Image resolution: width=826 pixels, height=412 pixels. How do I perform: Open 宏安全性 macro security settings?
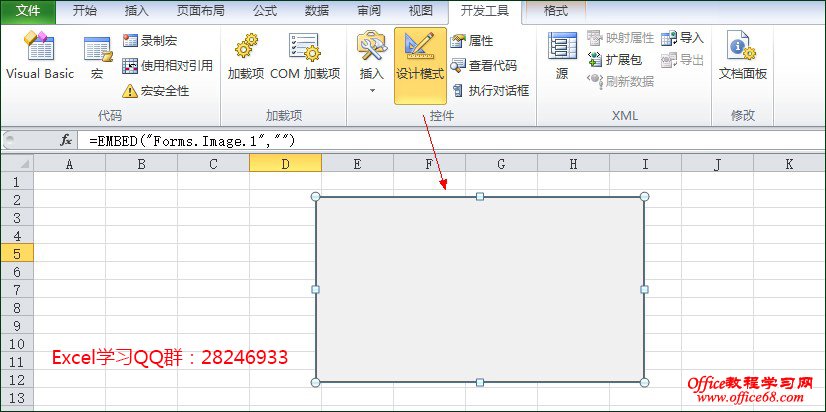coord(155,91)
